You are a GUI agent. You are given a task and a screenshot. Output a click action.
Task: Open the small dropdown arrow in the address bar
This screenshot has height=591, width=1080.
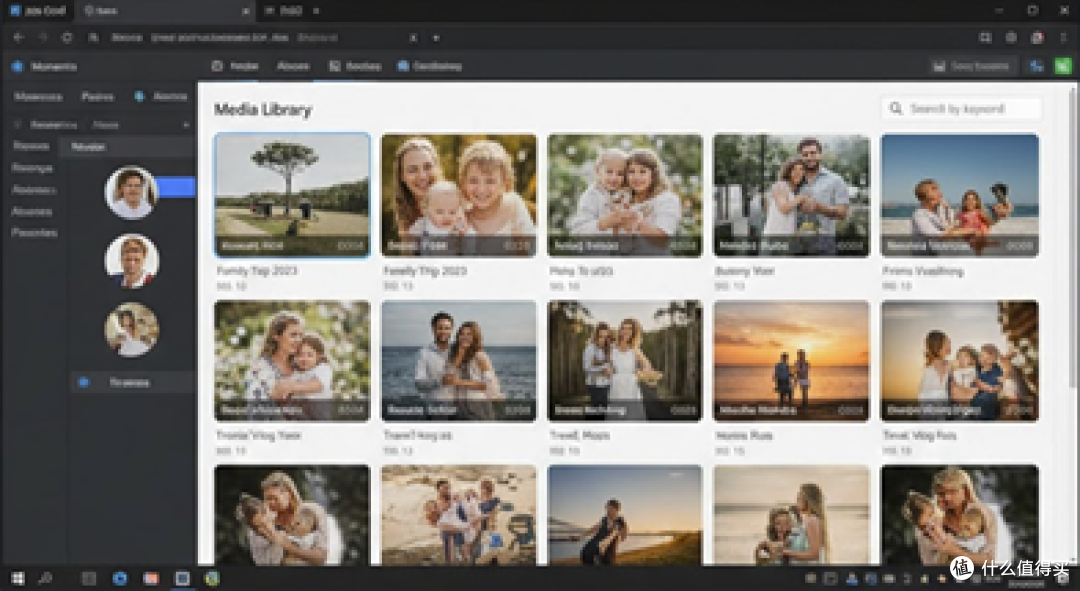[x=436, y=38]
